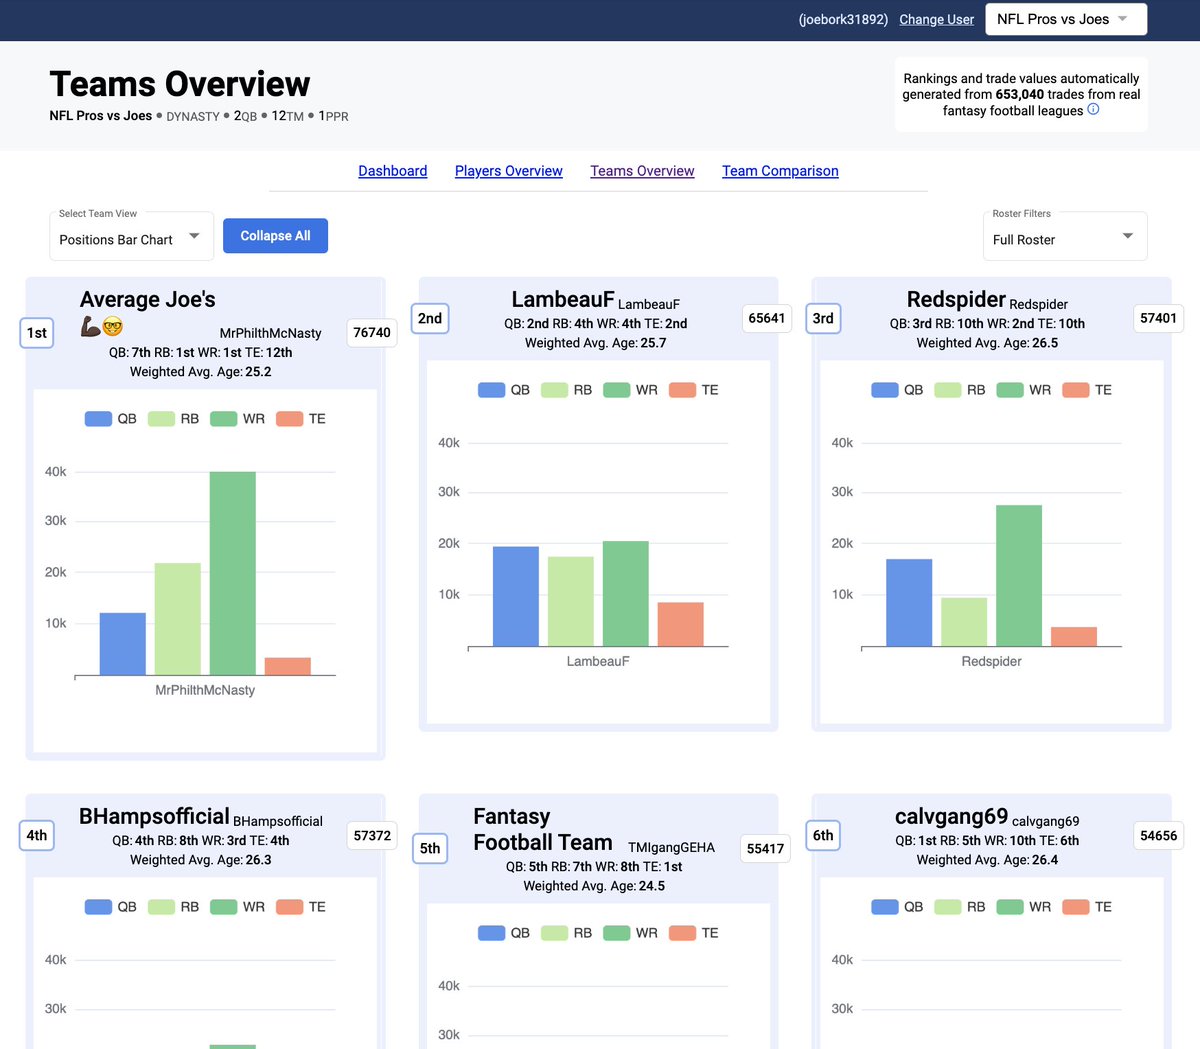The height and width of the screenshot is (1049, 1200).
Task: Toggle RB legend in Redspider chart
Action: pos(960,390)
